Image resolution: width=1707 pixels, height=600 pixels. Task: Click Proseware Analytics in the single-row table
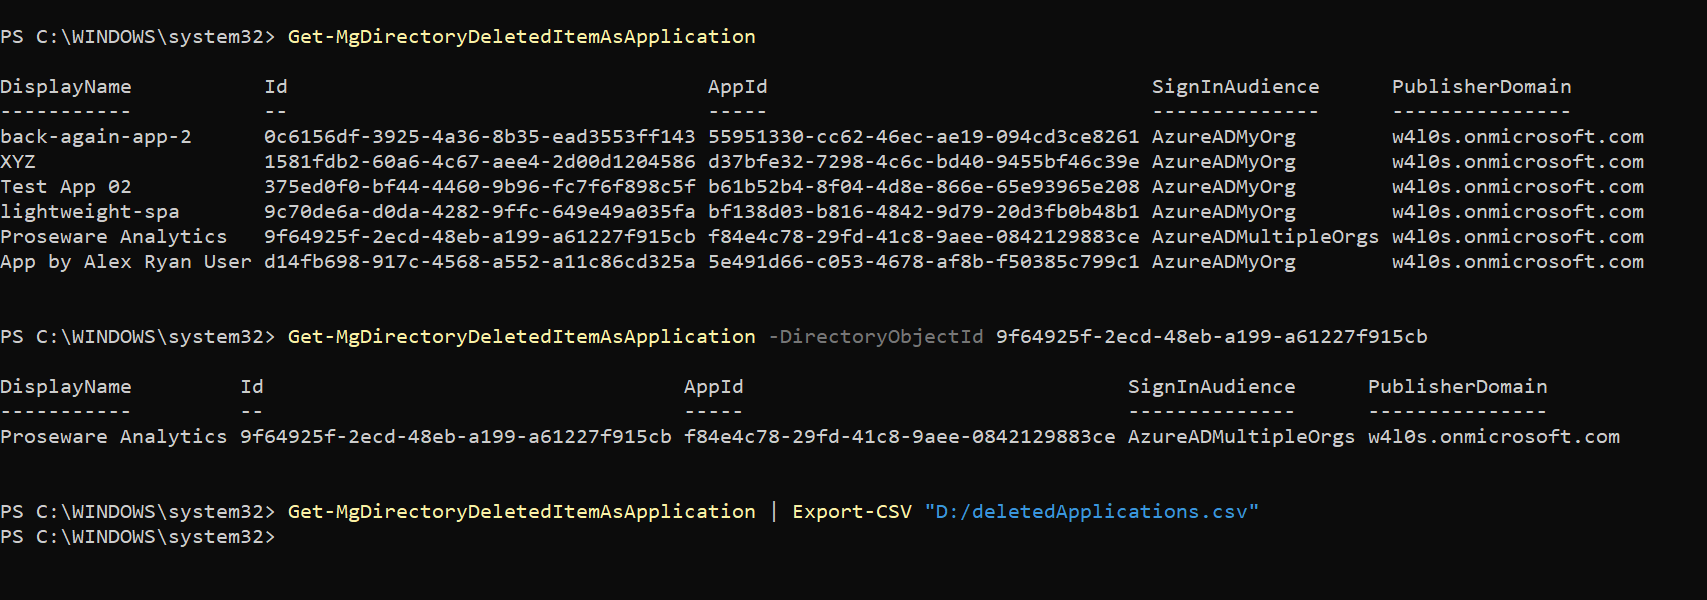pyautogui.click(x=114, y=437)
